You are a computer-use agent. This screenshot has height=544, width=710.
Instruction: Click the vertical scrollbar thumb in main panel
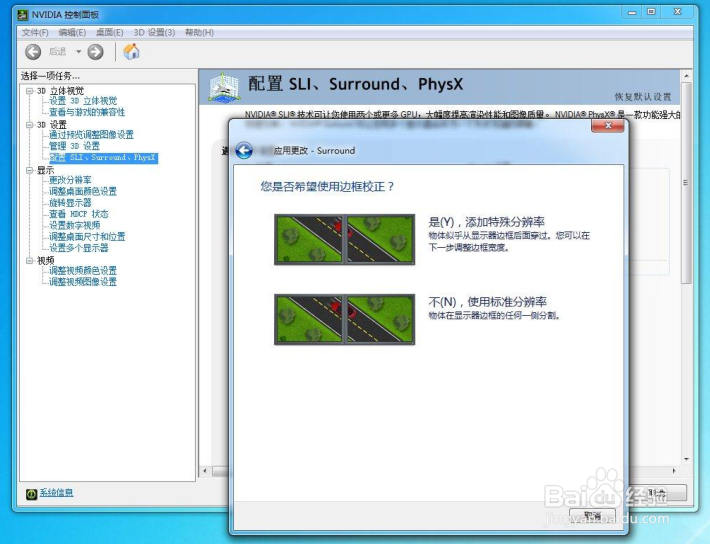686,183
